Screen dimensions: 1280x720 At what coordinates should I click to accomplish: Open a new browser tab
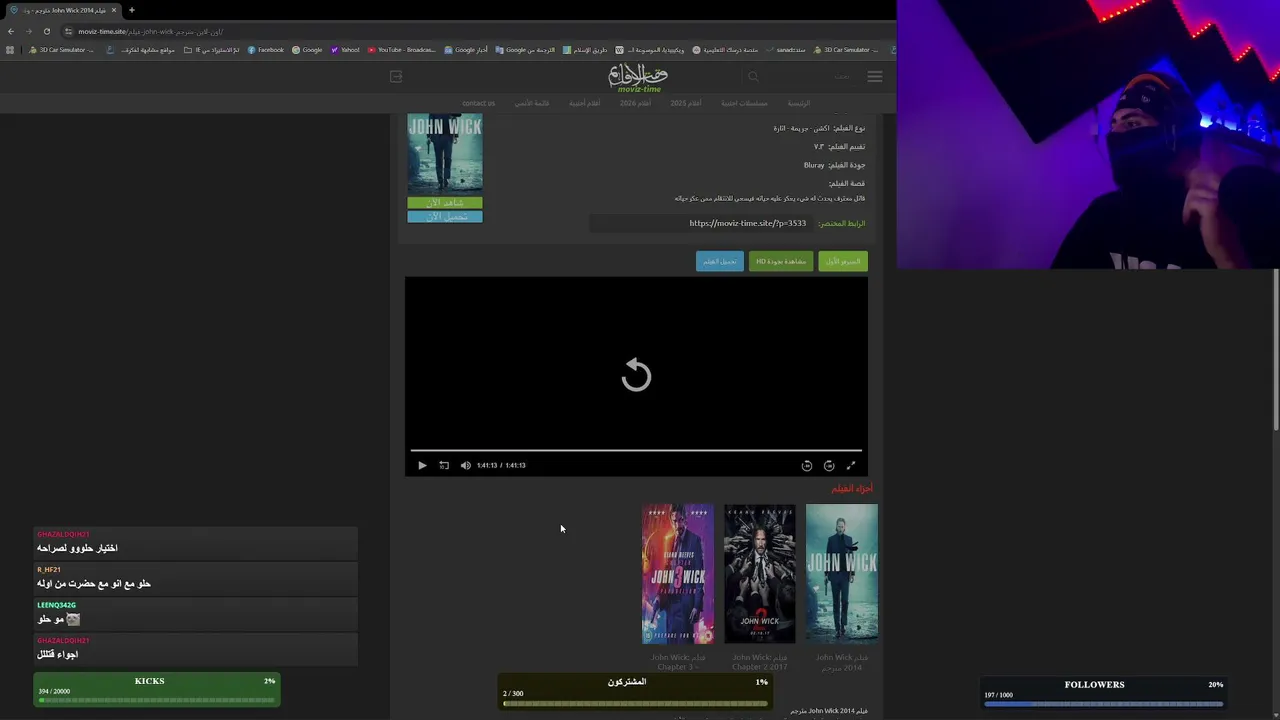[x=131, y=10]
